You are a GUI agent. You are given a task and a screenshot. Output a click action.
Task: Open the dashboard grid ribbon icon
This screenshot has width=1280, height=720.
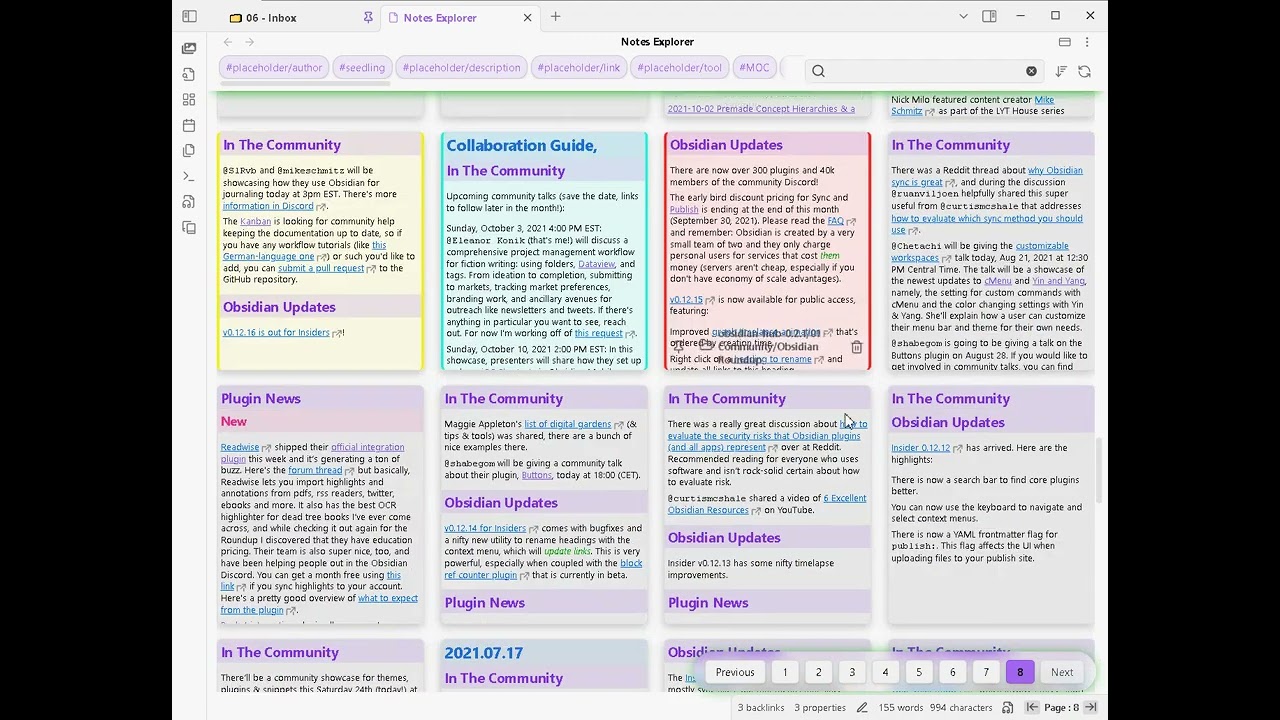coord(189,100)
